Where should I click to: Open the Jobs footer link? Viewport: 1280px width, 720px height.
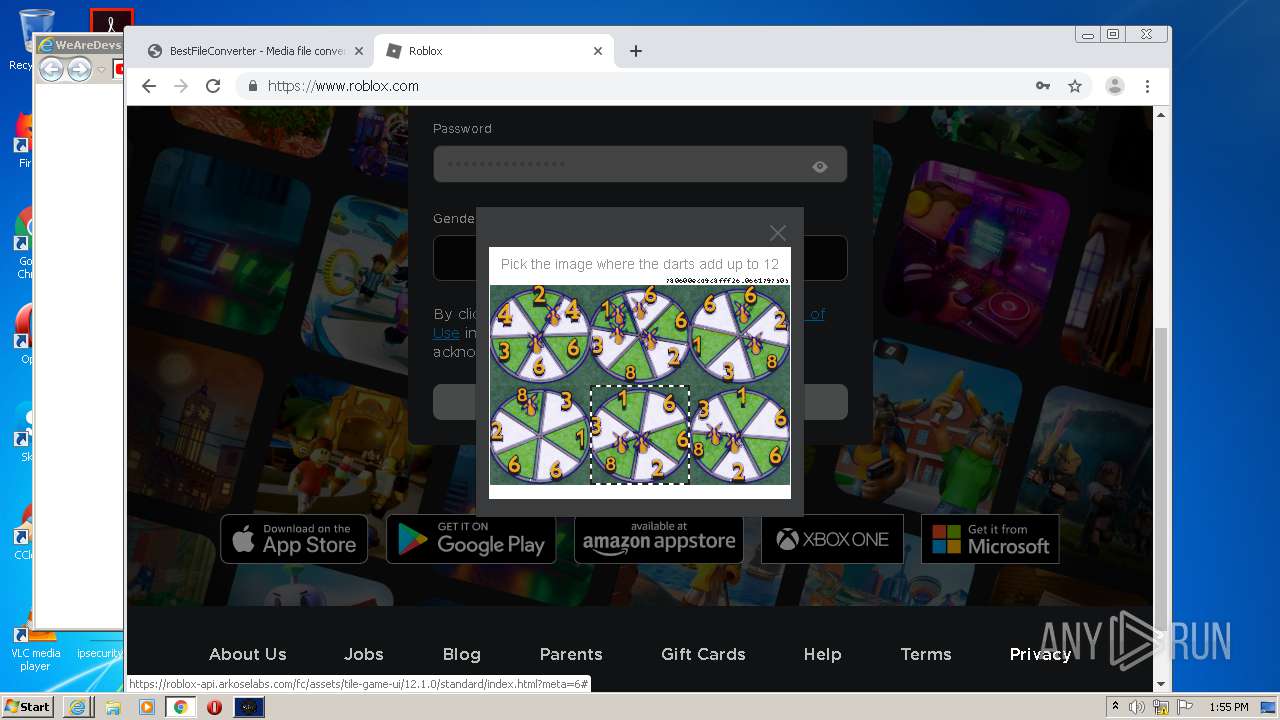tap(364, 654)
